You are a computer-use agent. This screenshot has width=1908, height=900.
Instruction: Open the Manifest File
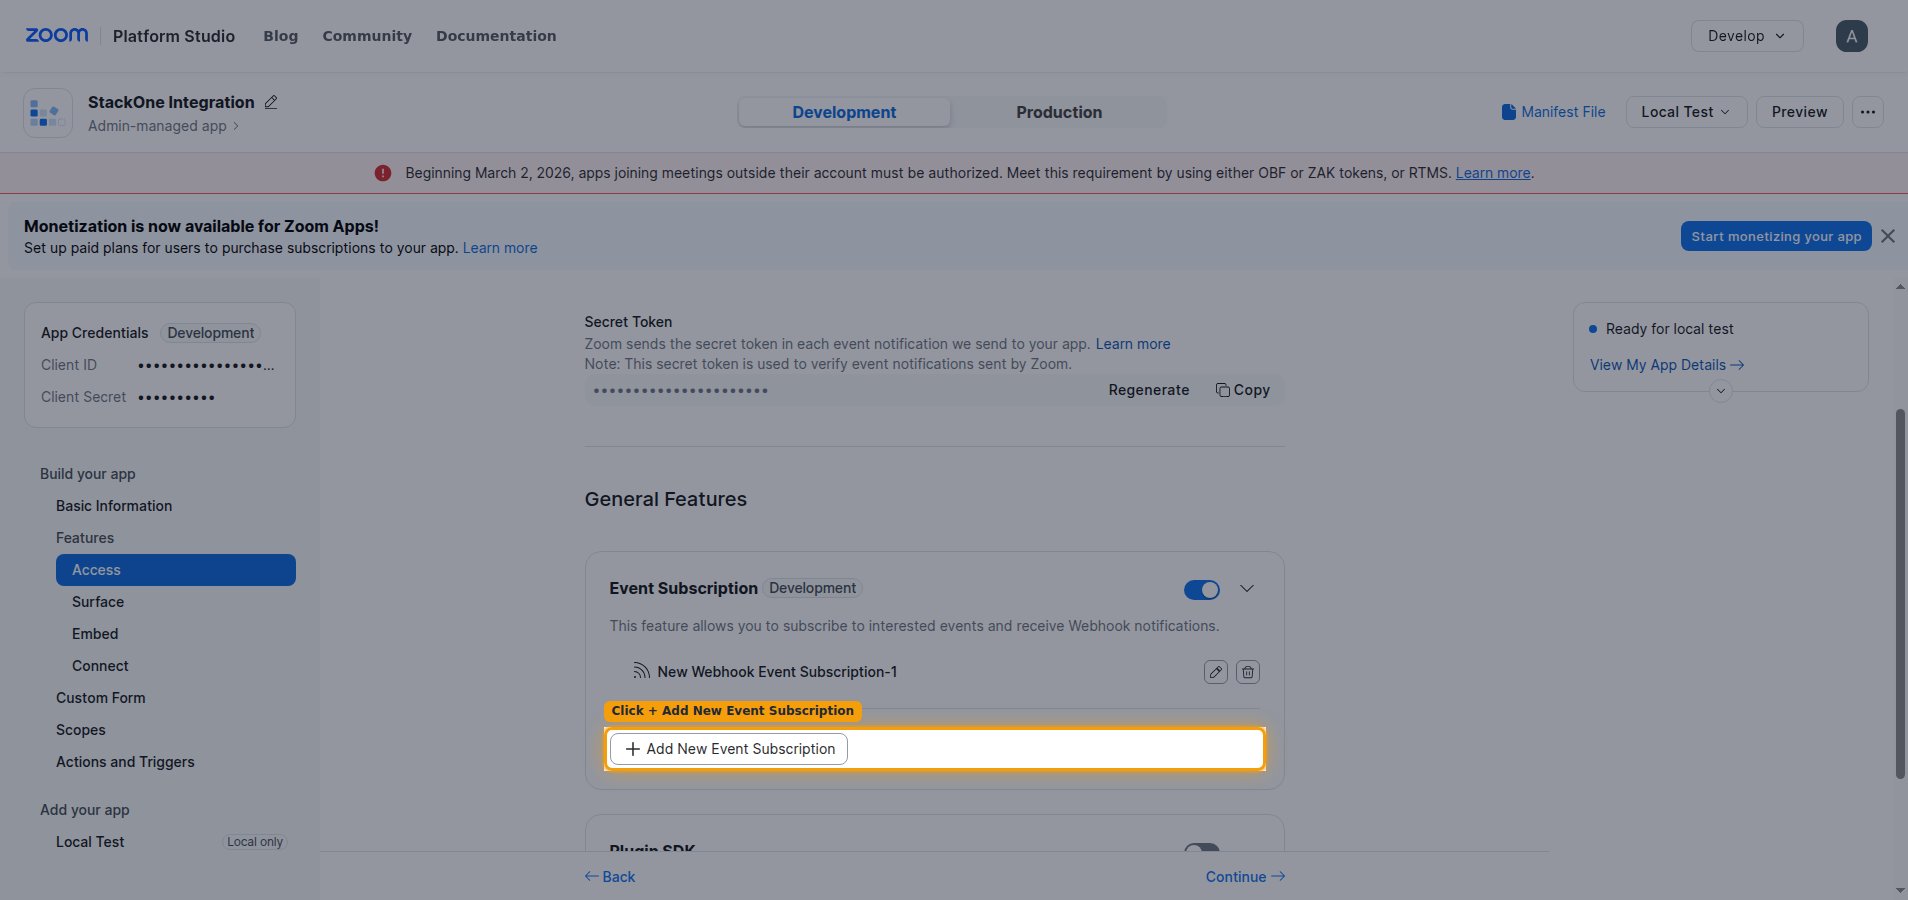click(x=1553, y=112)
